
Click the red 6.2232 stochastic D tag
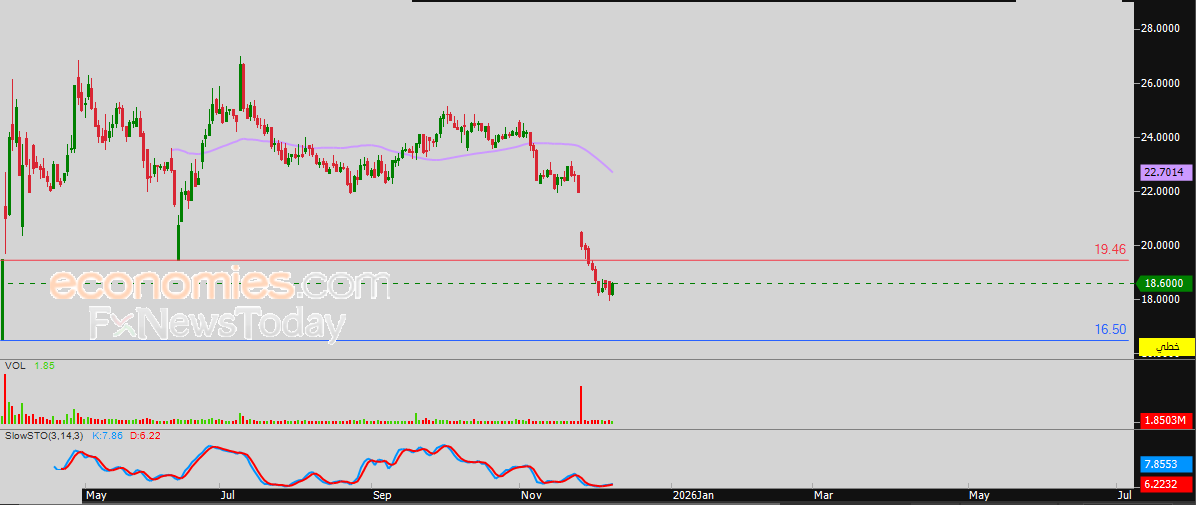pyautogui.click(x=1166, y=484)
